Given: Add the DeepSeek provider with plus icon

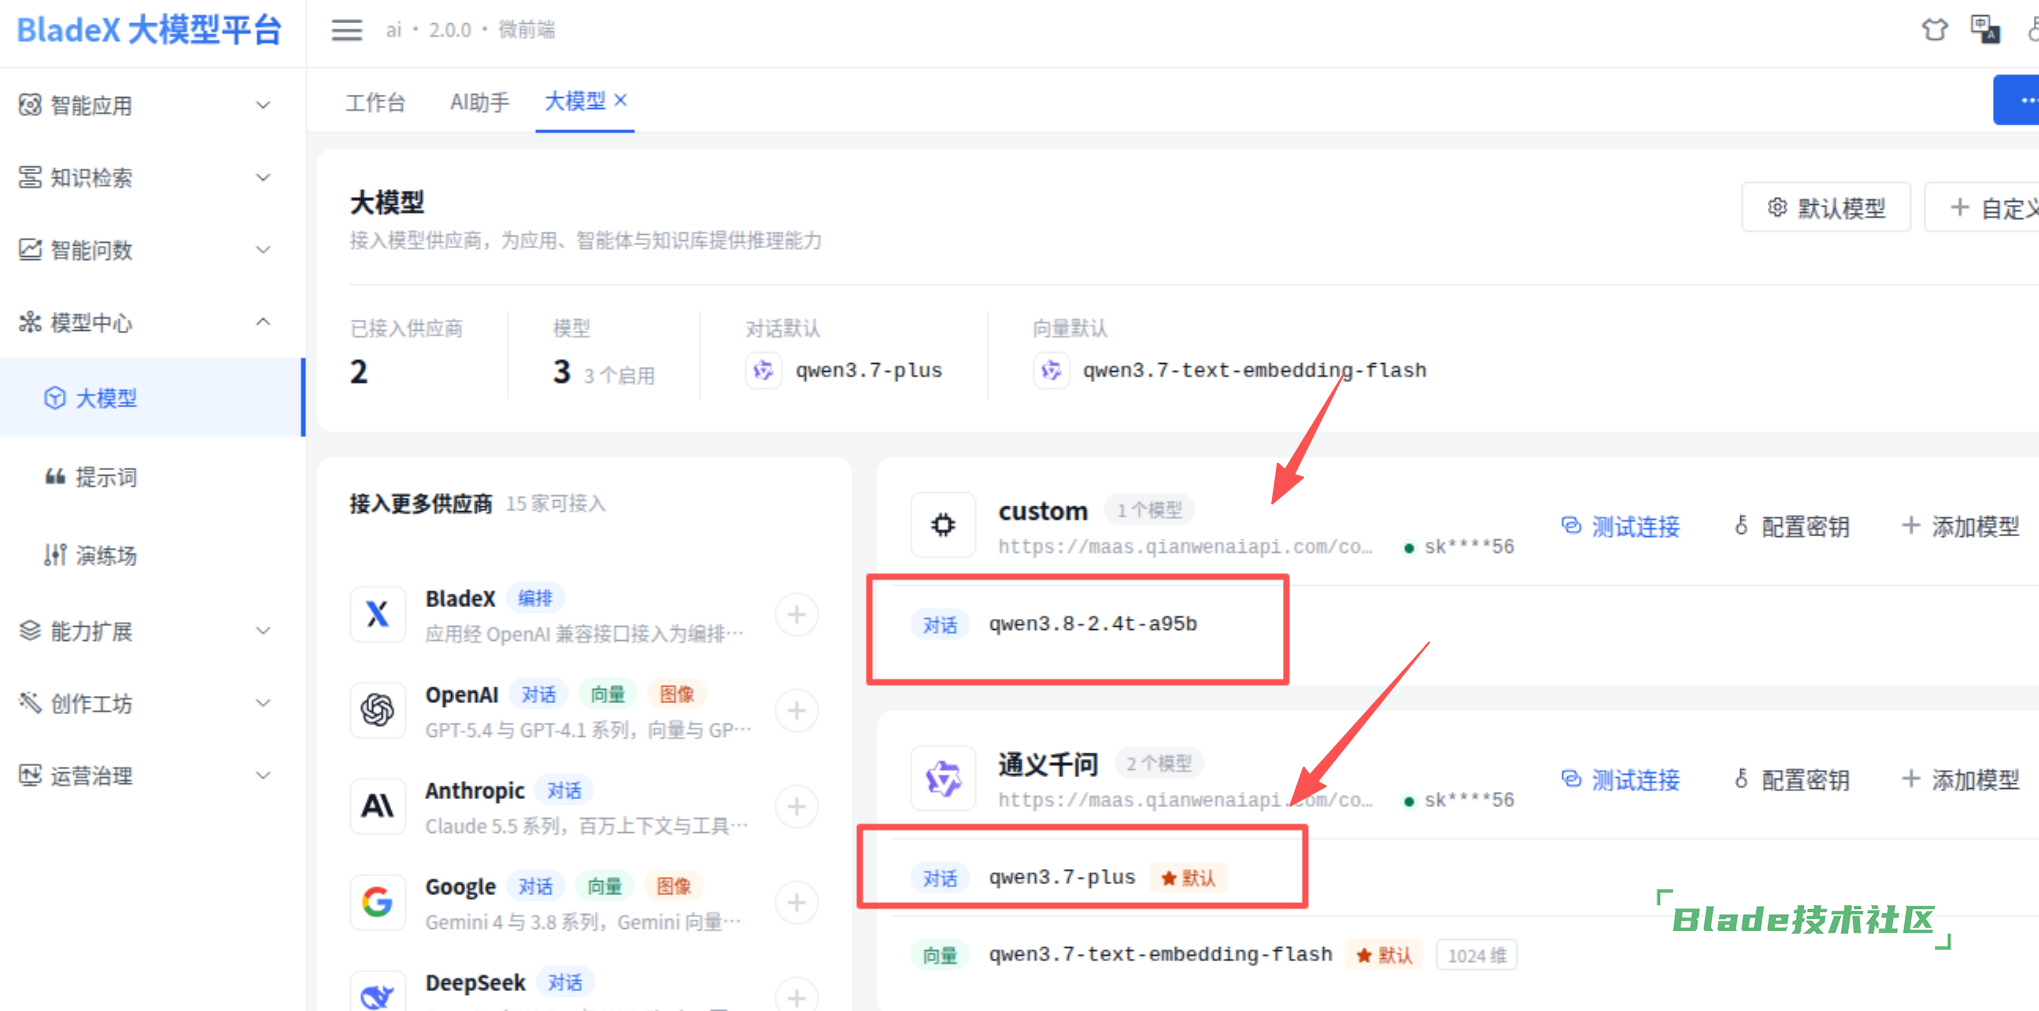Looking at the screenshot, I should (797, 995).
